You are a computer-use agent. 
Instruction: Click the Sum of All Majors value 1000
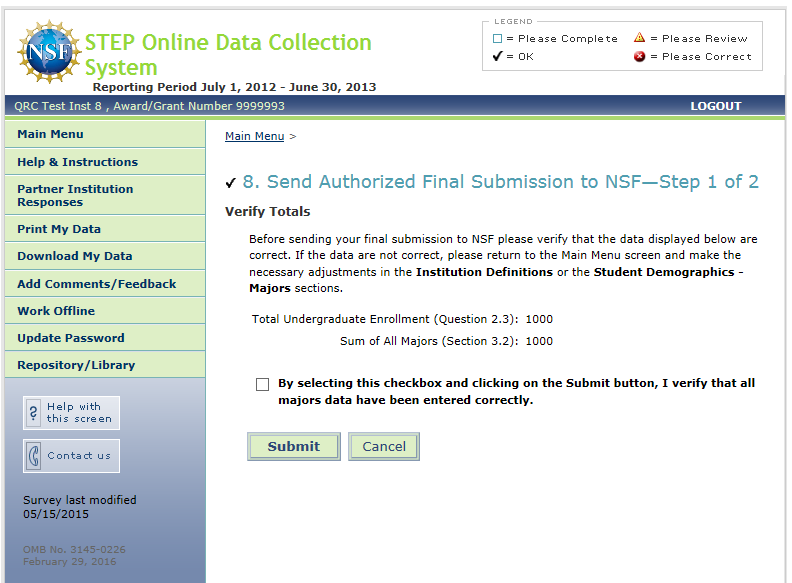(539, 342)
